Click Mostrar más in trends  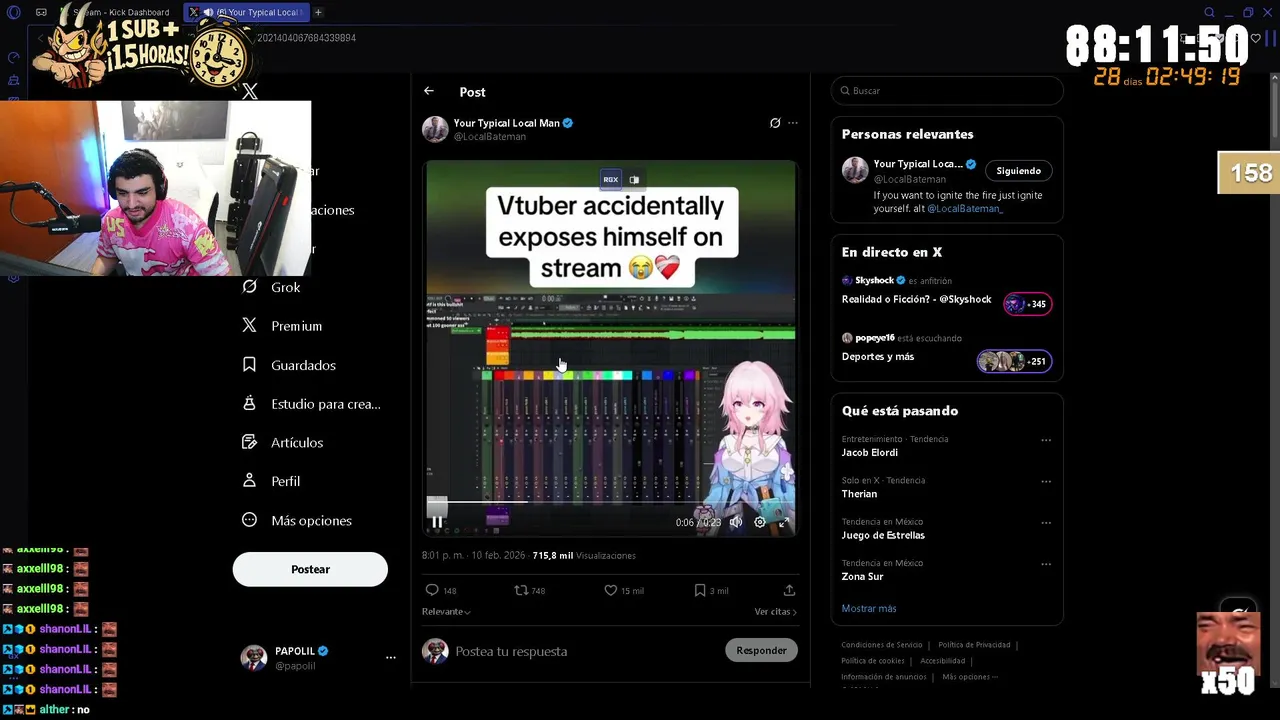click(x=869, y=608)
